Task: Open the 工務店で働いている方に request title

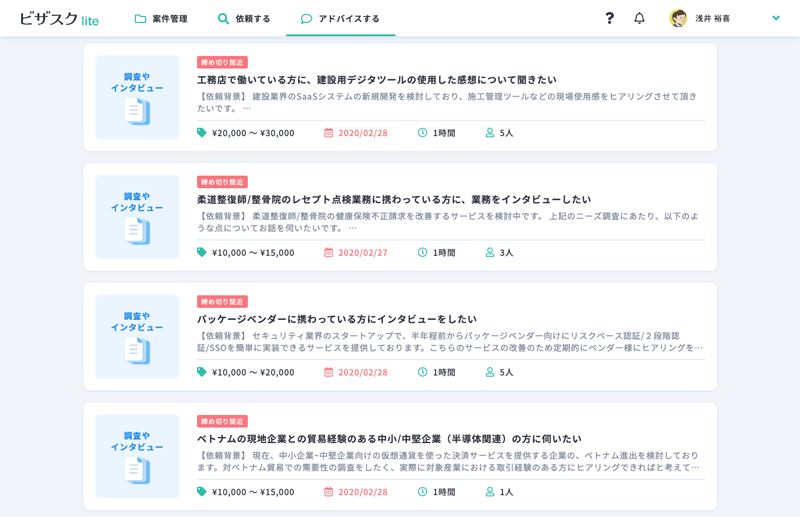Action: 377,80
